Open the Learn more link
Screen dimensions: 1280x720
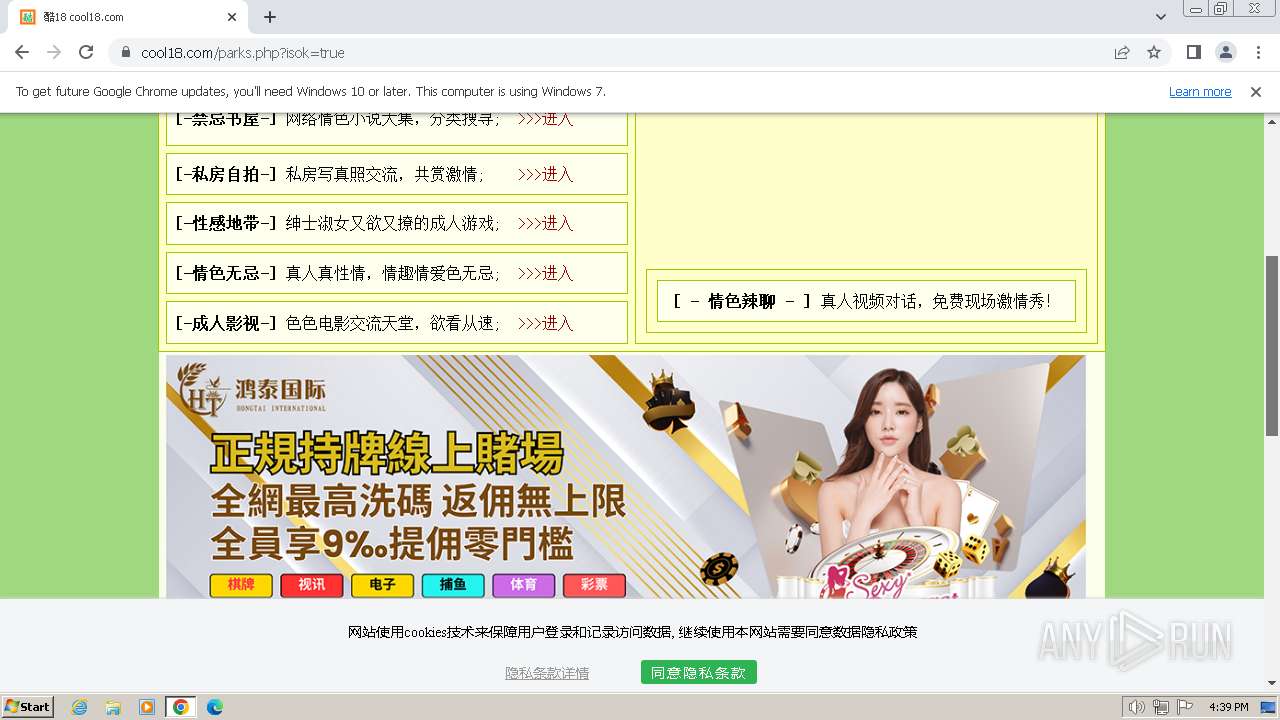[x=1200, y=91]
